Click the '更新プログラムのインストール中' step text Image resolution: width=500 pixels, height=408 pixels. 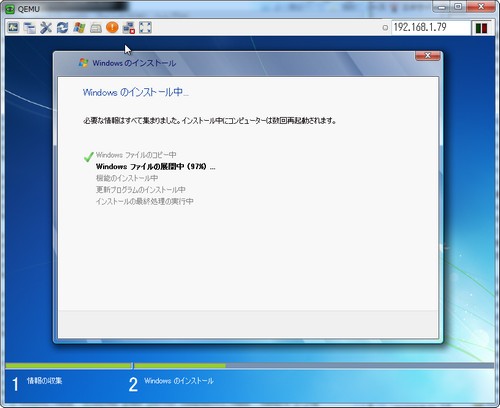(141, 190)
